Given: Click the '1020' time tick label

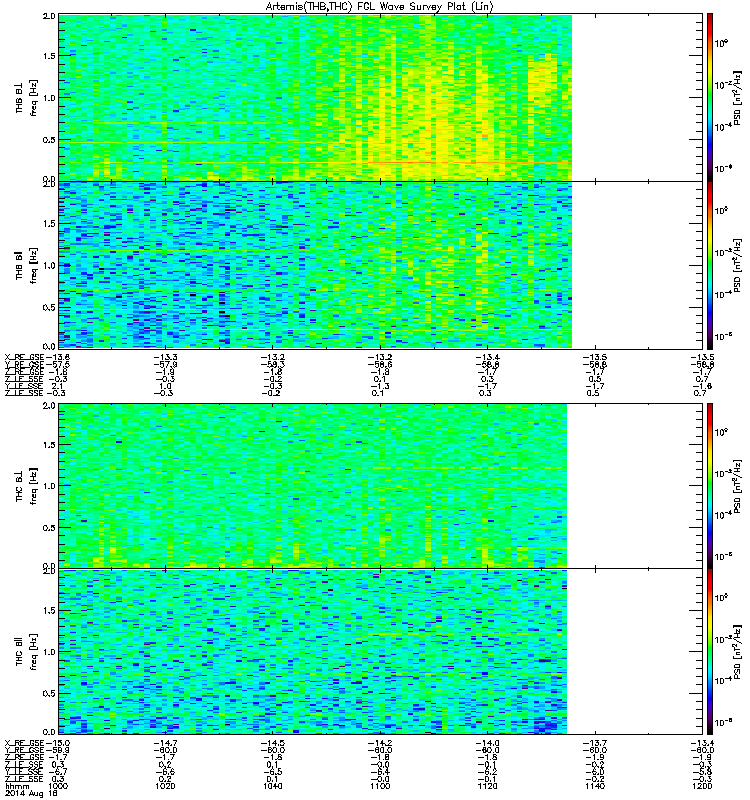Looking at the screenshot, I should 166,786.
